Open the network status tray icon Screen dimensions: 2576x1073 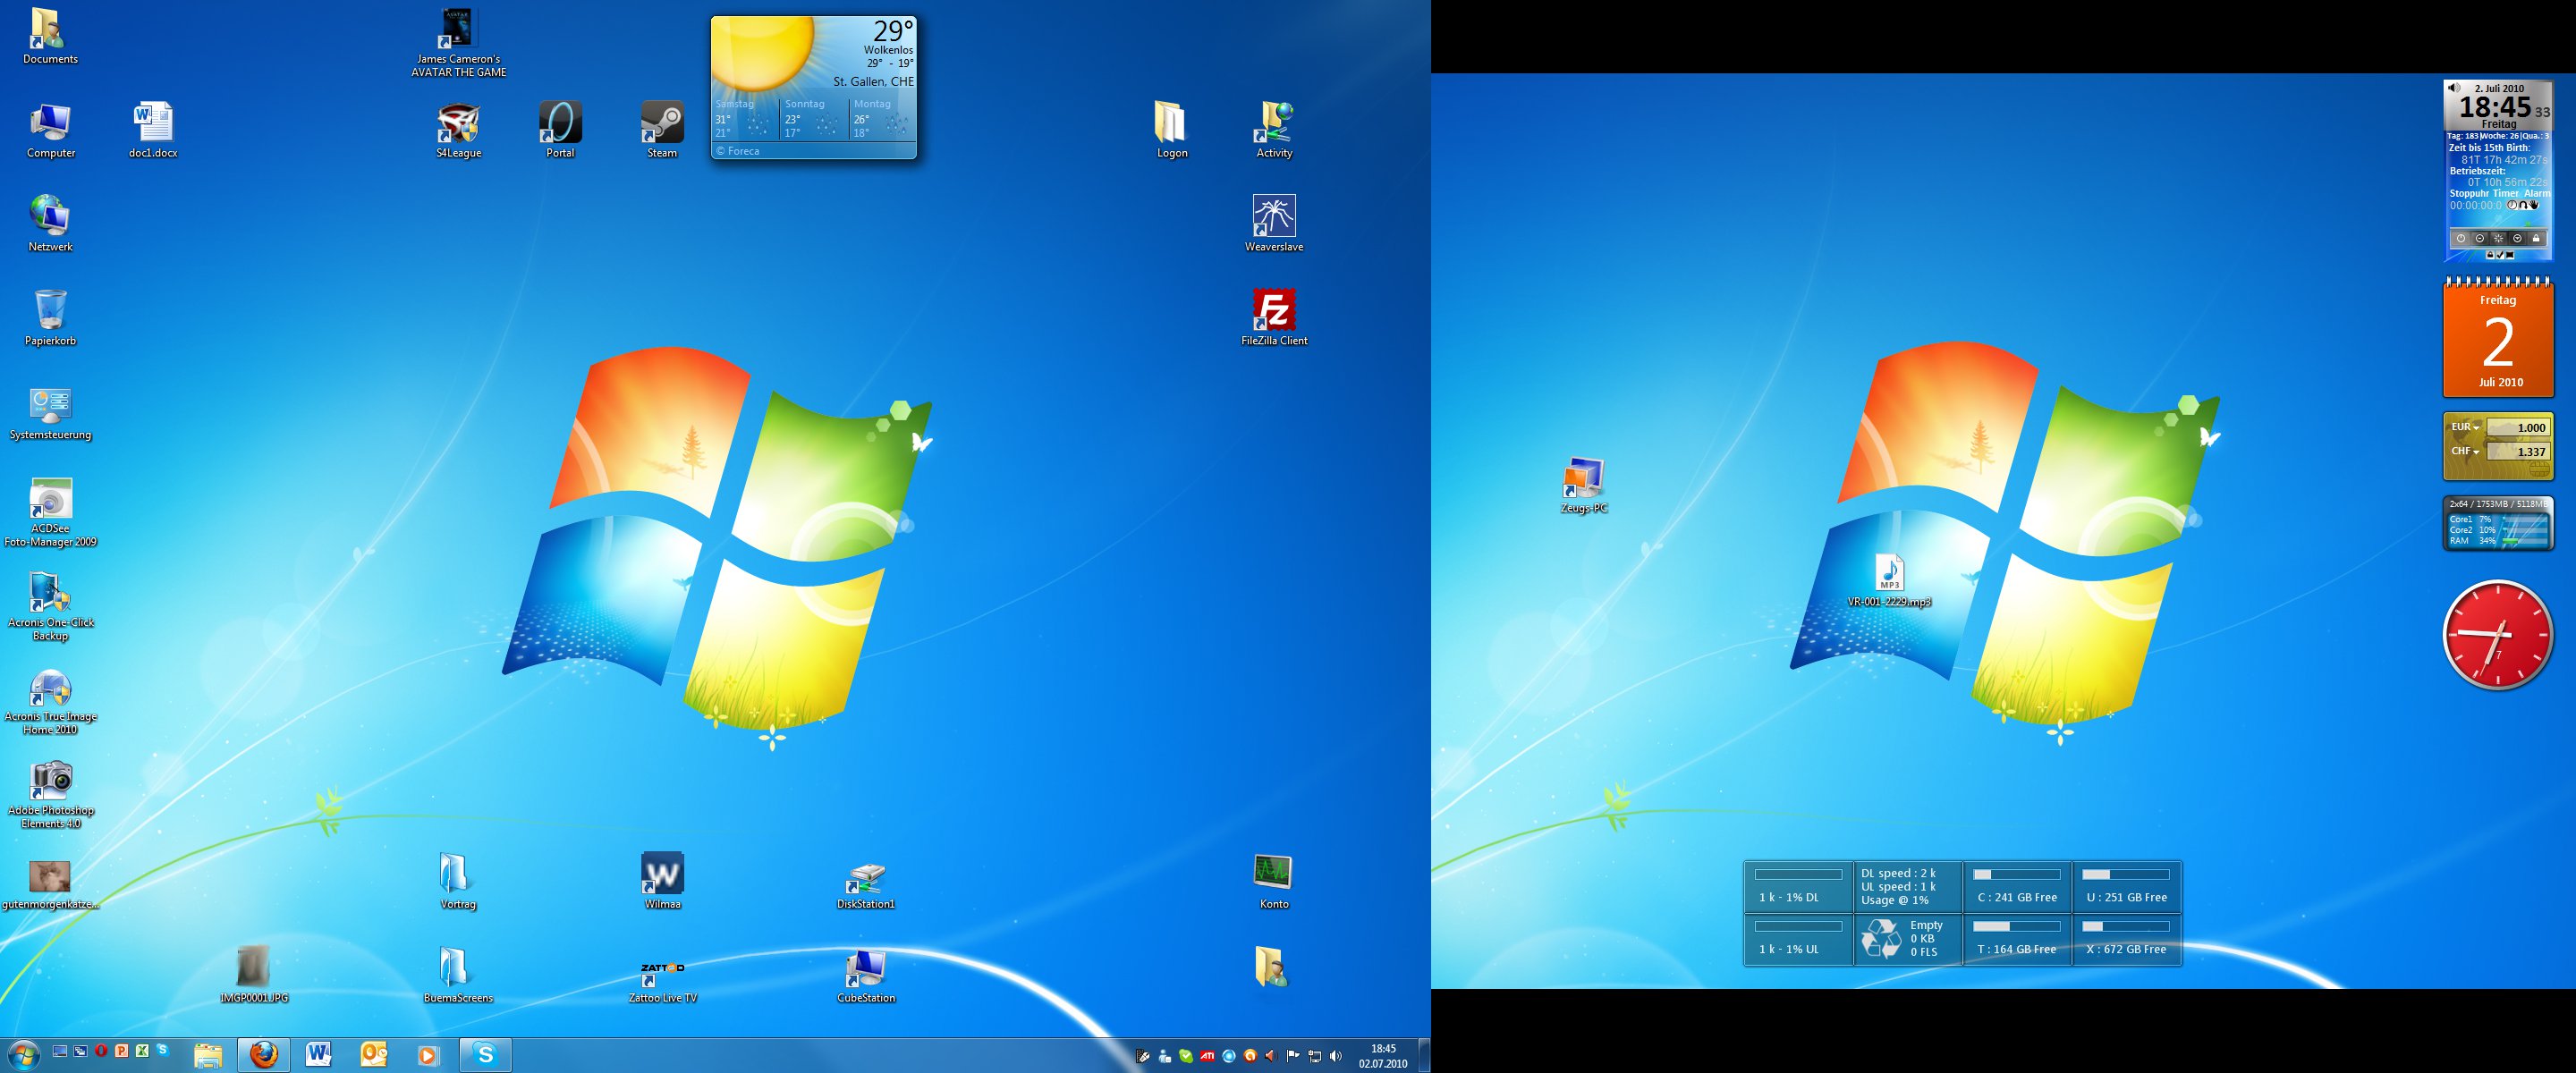coord(1315,1056)
